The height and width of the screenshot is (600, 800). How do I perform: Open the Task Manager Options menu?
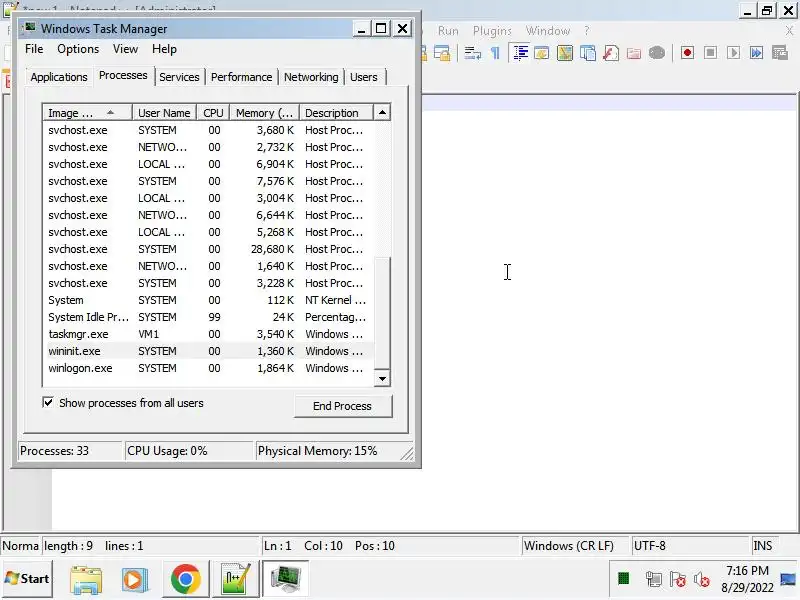78,49
